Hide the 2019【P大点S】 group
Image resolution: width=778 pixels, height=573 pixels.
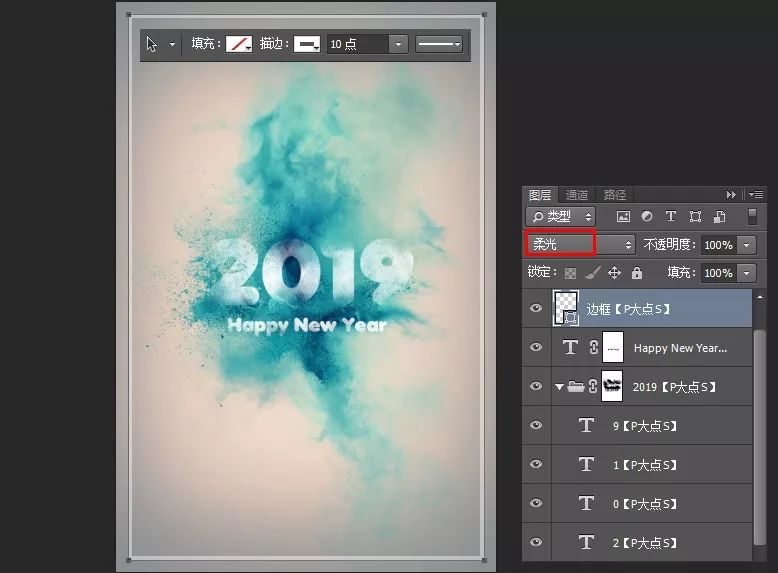[536, 386]
